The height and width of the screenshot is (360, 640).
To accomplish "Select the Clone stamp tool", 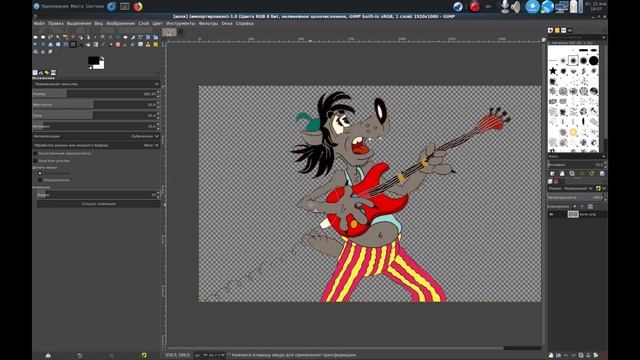I will pos(148,44).
